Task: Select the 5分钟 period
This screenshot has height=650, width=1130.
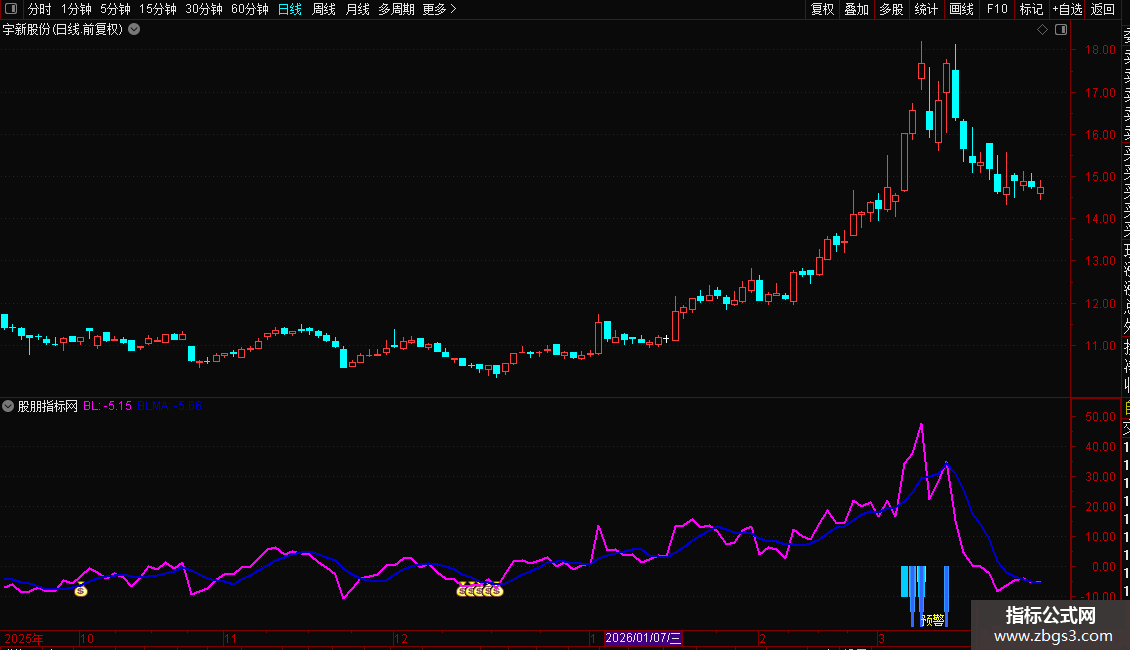Action: 115,9
